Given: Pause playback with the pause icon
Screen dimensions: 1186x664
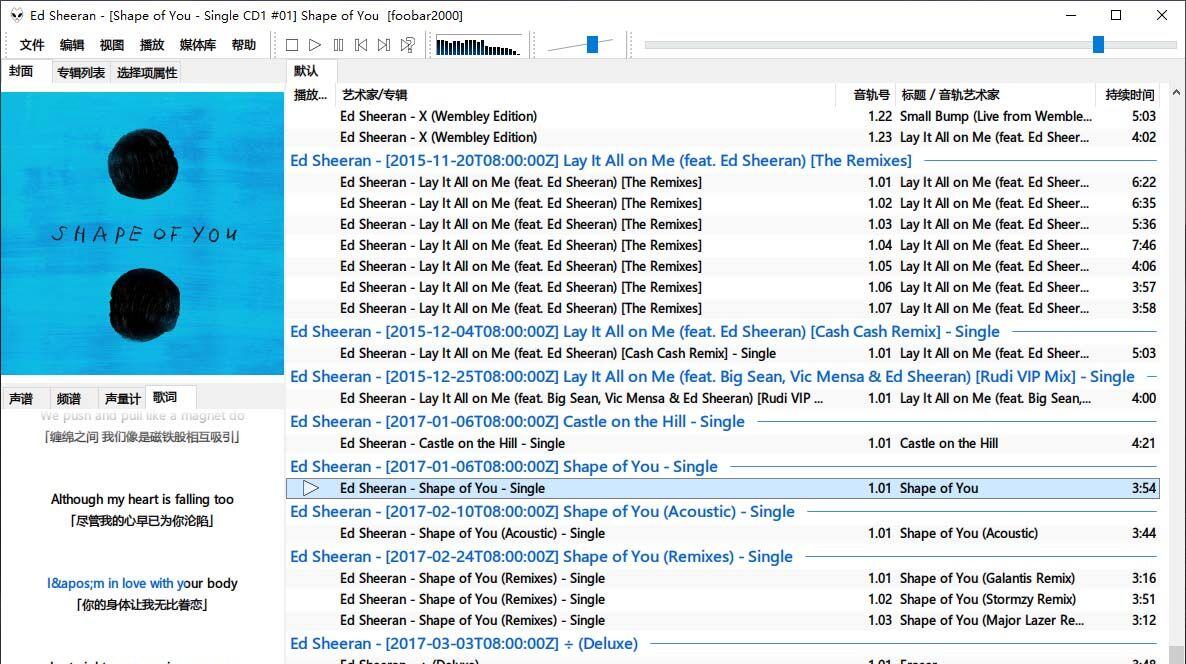Looking at the screenshot, I should coord(338,45).
